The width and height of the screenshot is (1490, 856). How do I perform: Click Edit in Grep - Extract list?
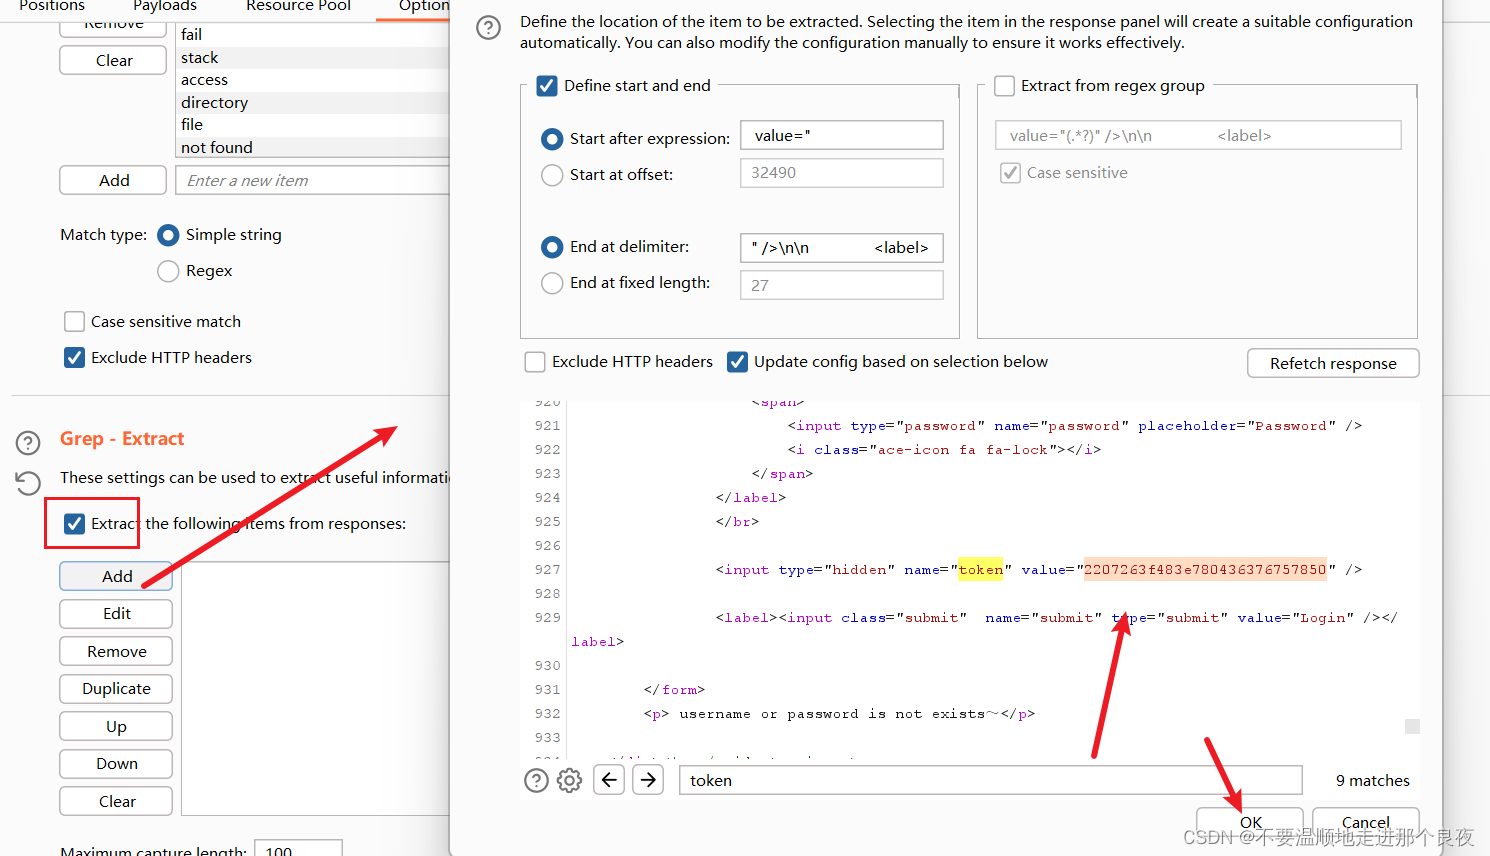116,614
